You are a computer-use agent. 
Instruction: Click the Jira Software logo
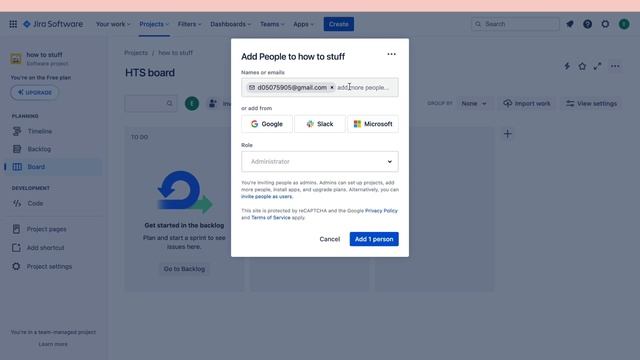tap(53, 24)
